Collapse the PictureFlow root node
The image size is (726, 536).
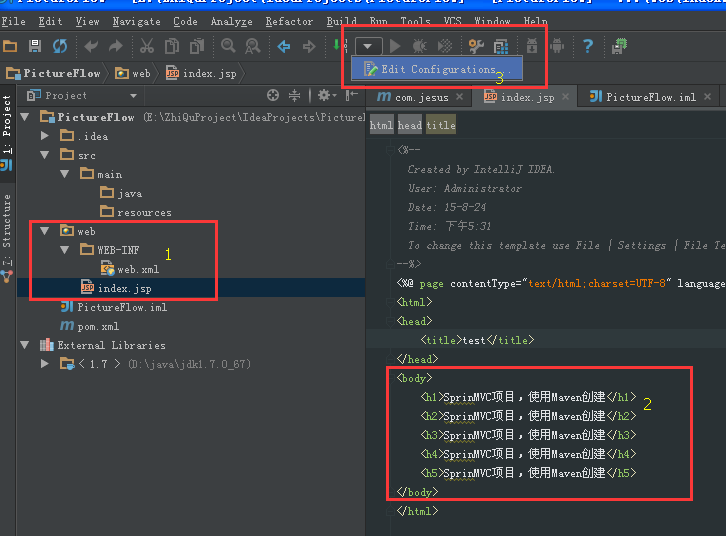pyautogui.click(x=25, y=116)
